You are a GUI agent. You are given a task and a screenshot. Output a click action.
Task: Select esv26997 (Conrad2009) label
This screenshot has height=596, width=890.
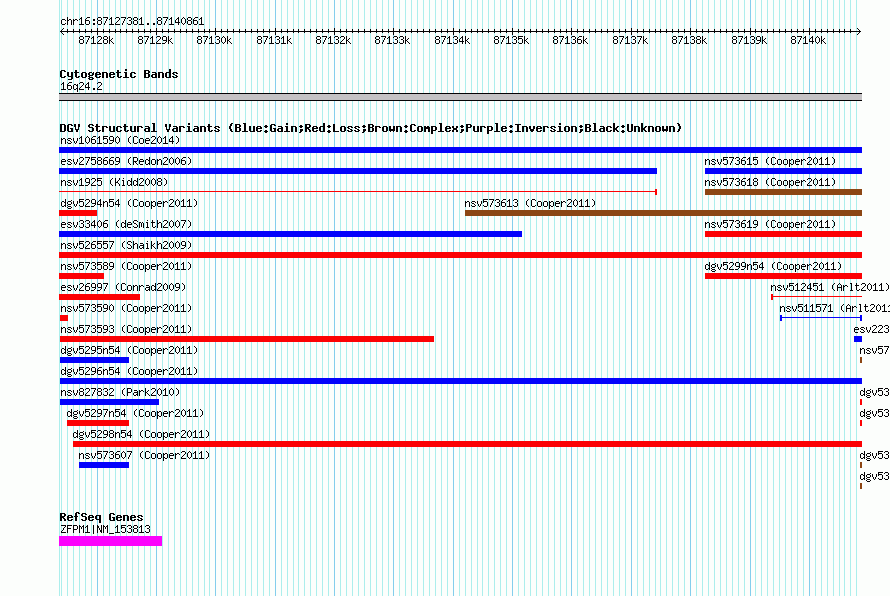coord(123,287)
